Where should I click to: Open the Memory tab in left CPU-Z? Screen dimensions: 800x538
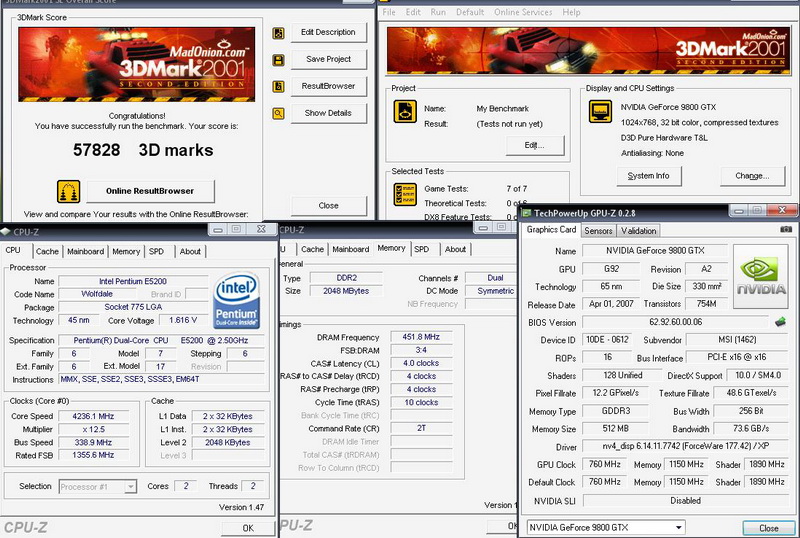[126, 251]
